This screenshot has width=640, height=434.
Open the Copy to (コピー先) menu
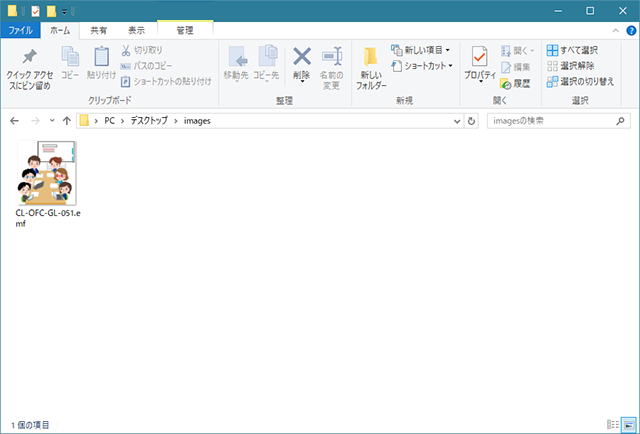pos(266,64)
